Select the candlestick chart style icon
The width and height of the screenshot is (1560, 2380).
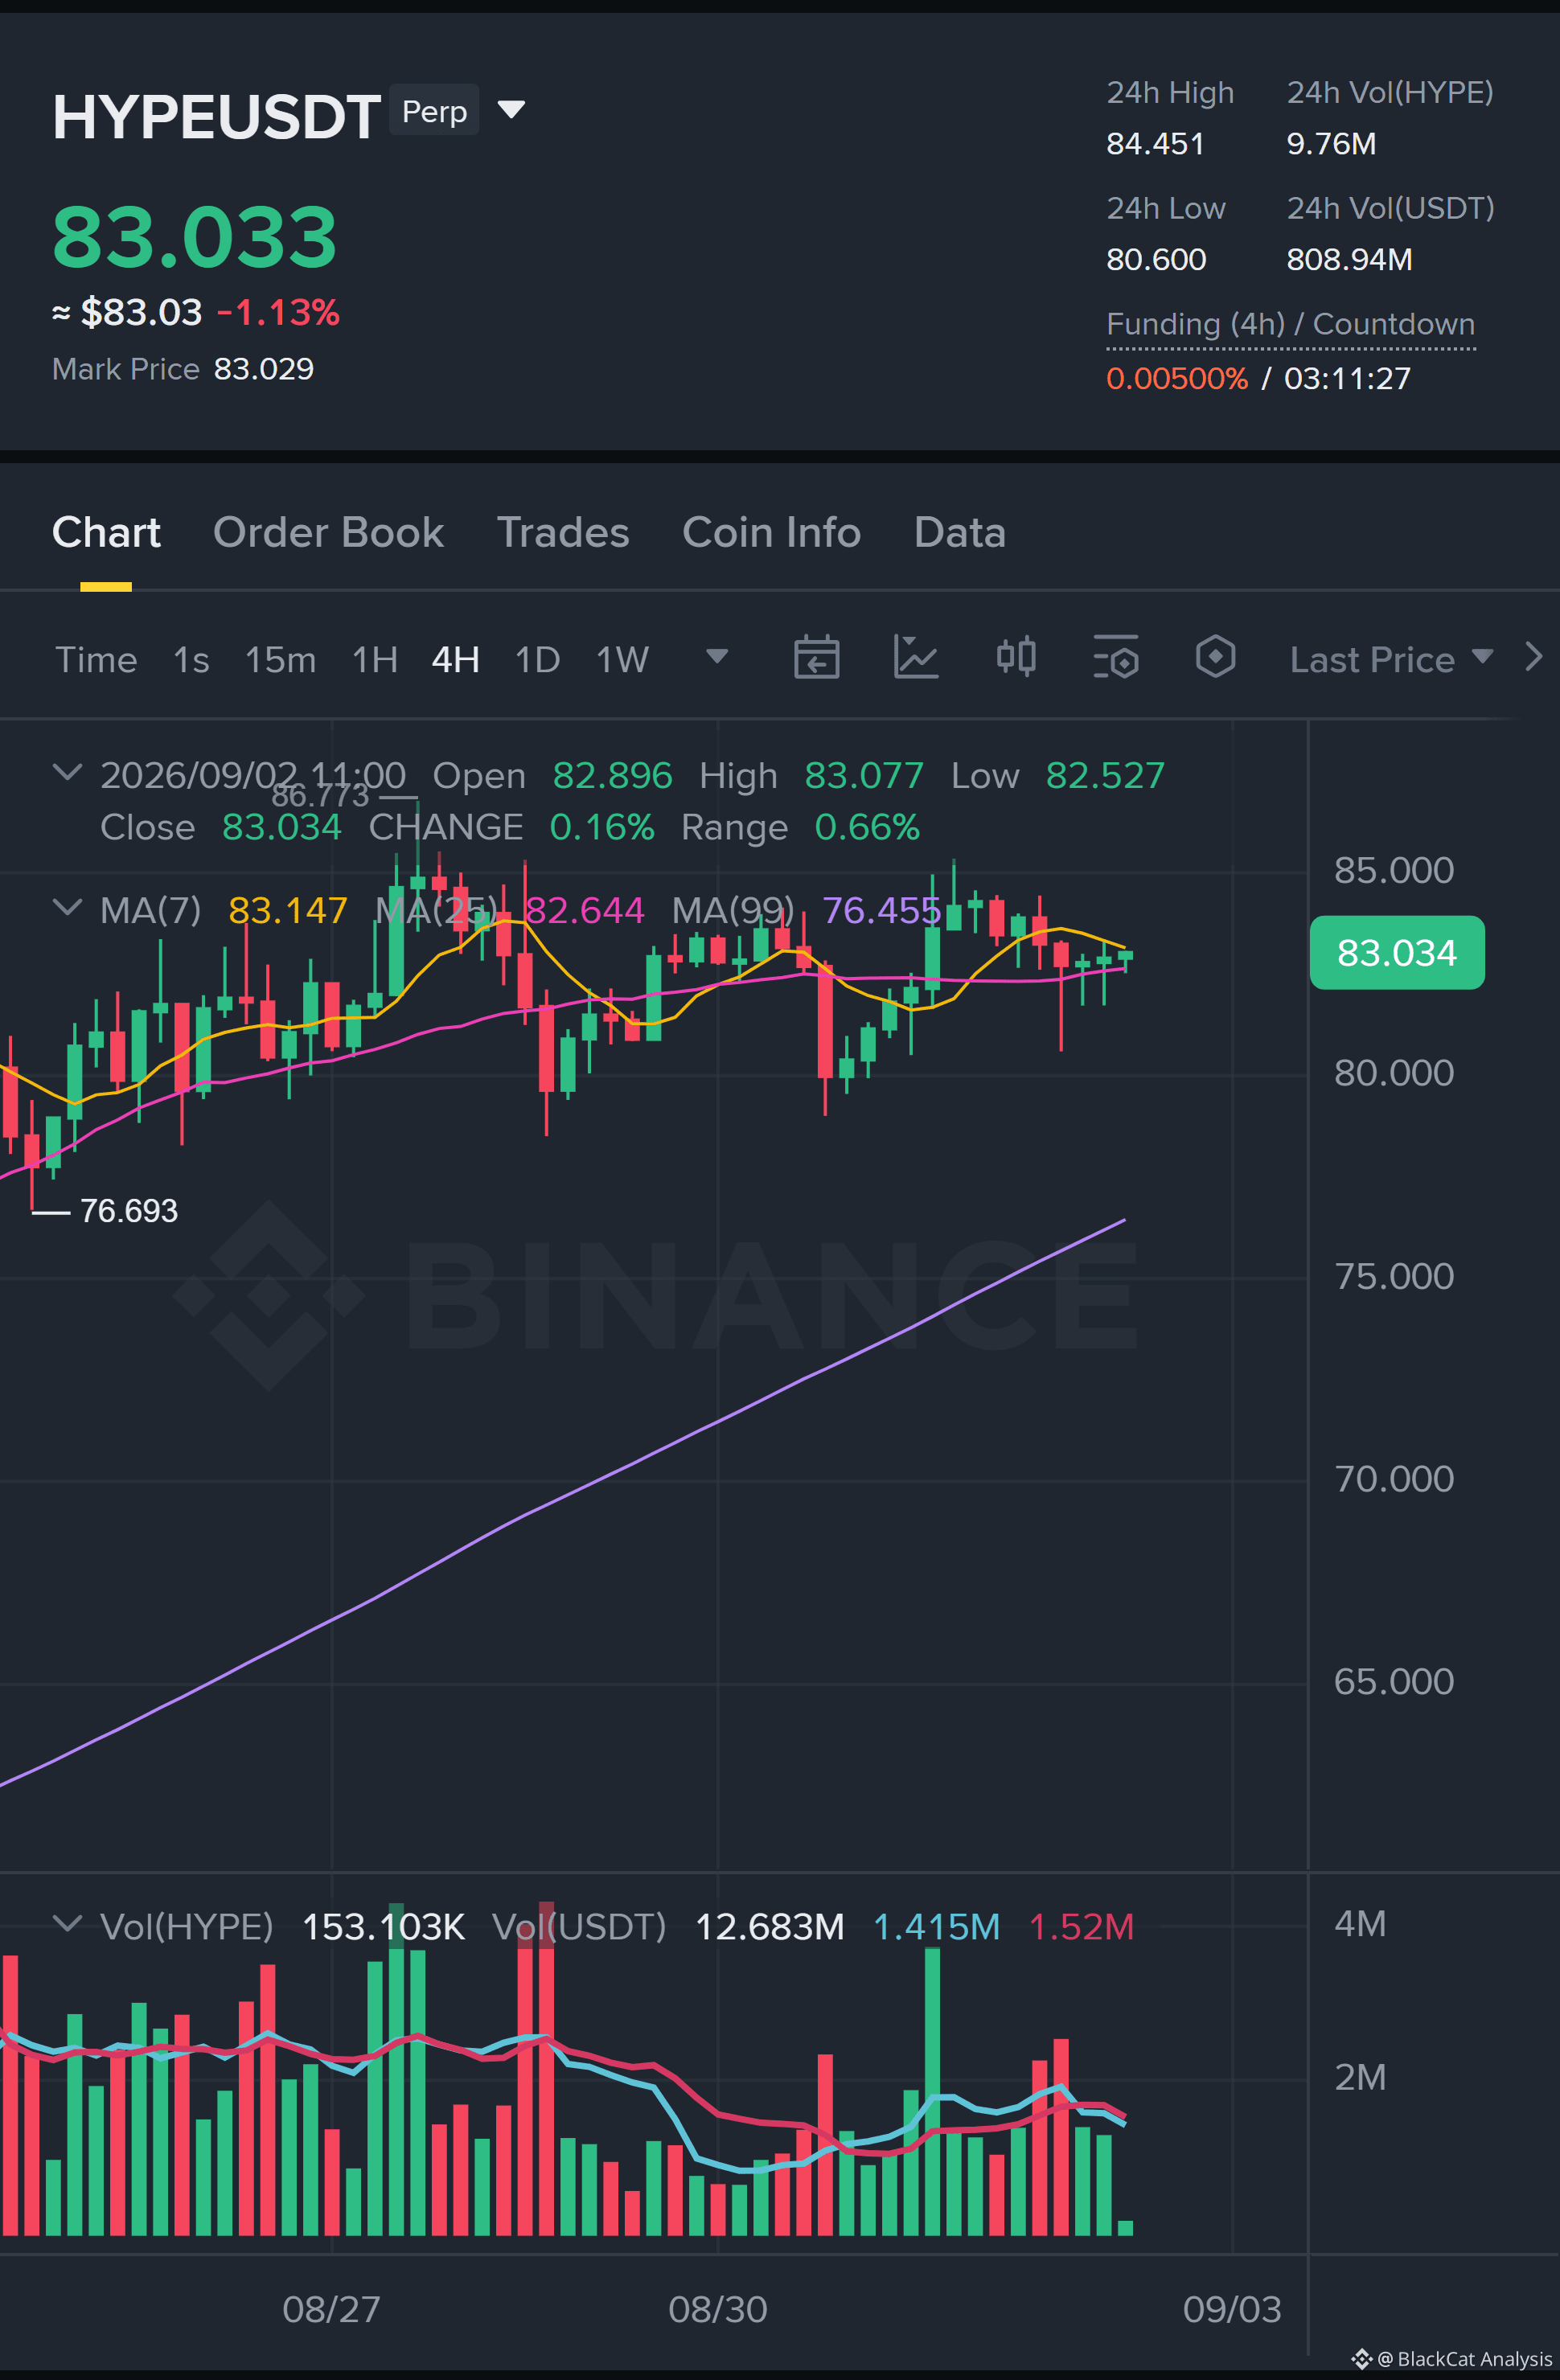click(1016, 657)
